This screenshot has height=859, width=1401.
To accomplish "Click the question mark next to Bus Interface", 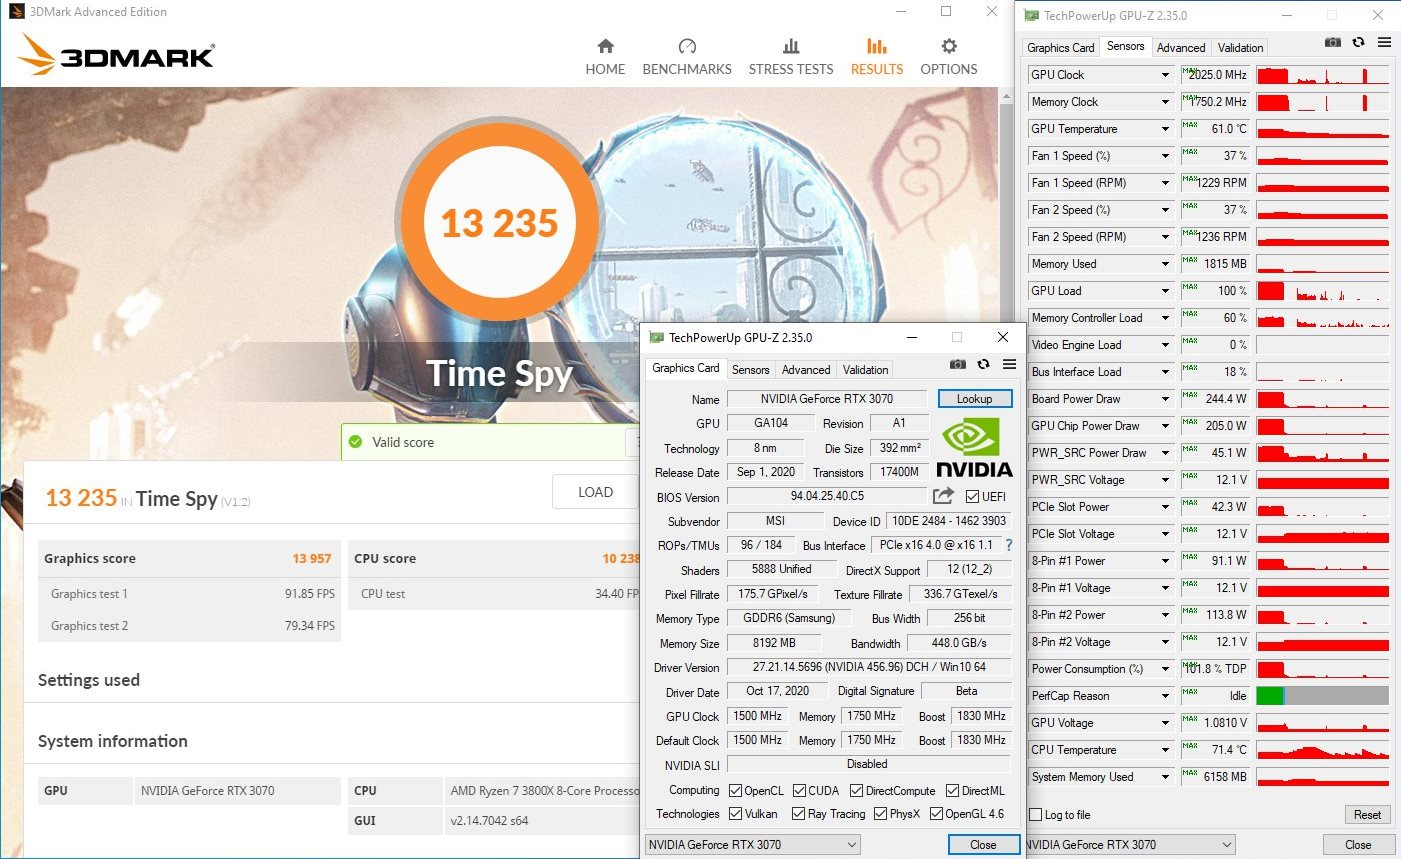I will (x=1009, y=545).
